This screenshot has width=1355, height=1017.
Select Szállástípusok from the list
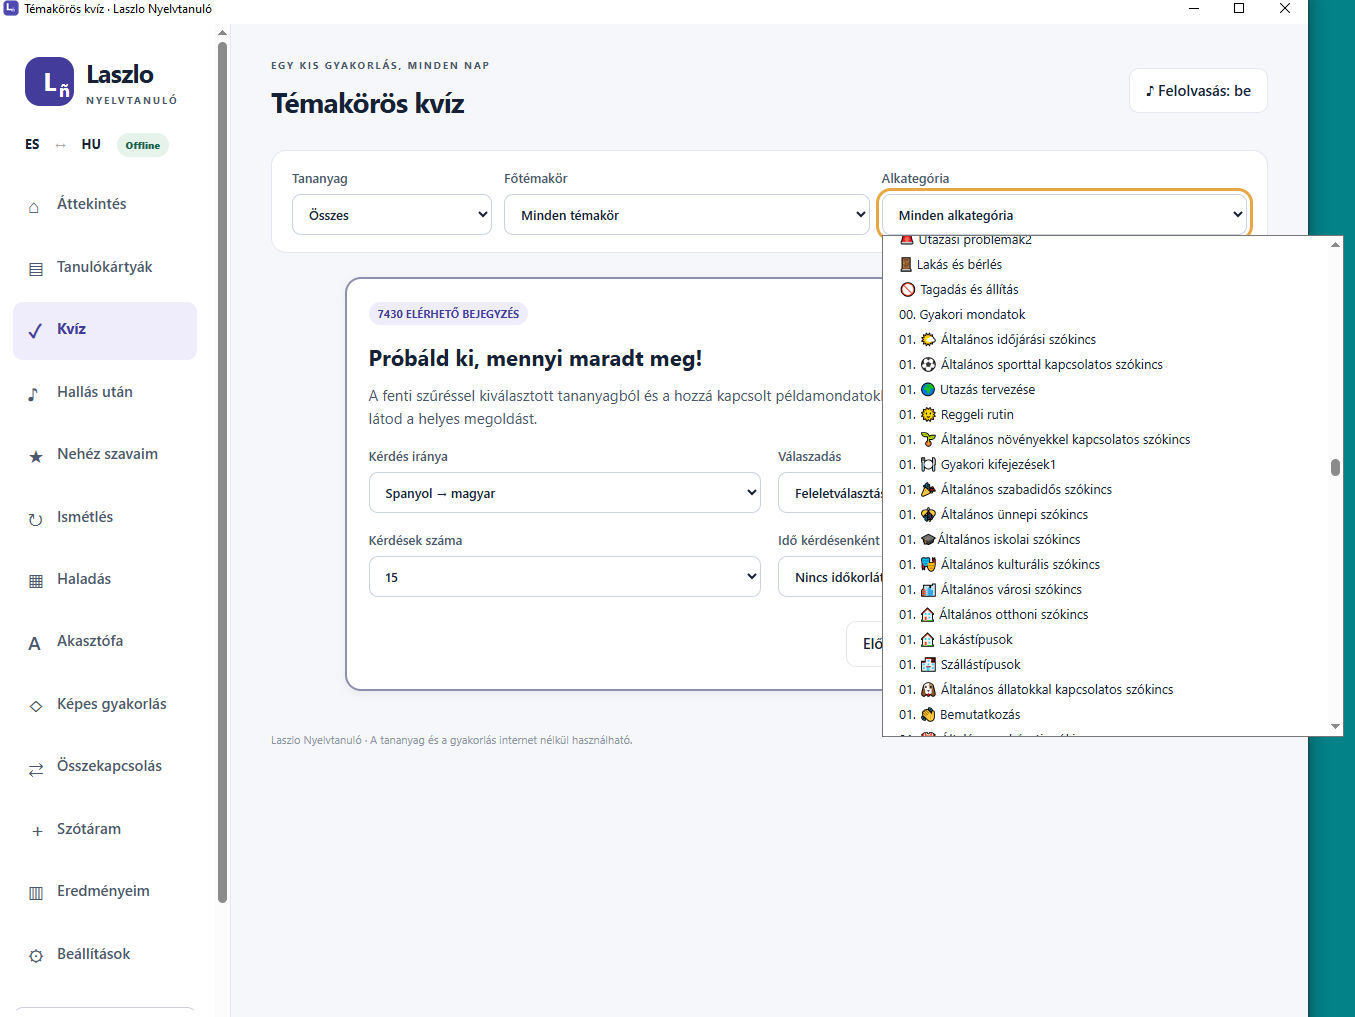(x=1106, y=664)
